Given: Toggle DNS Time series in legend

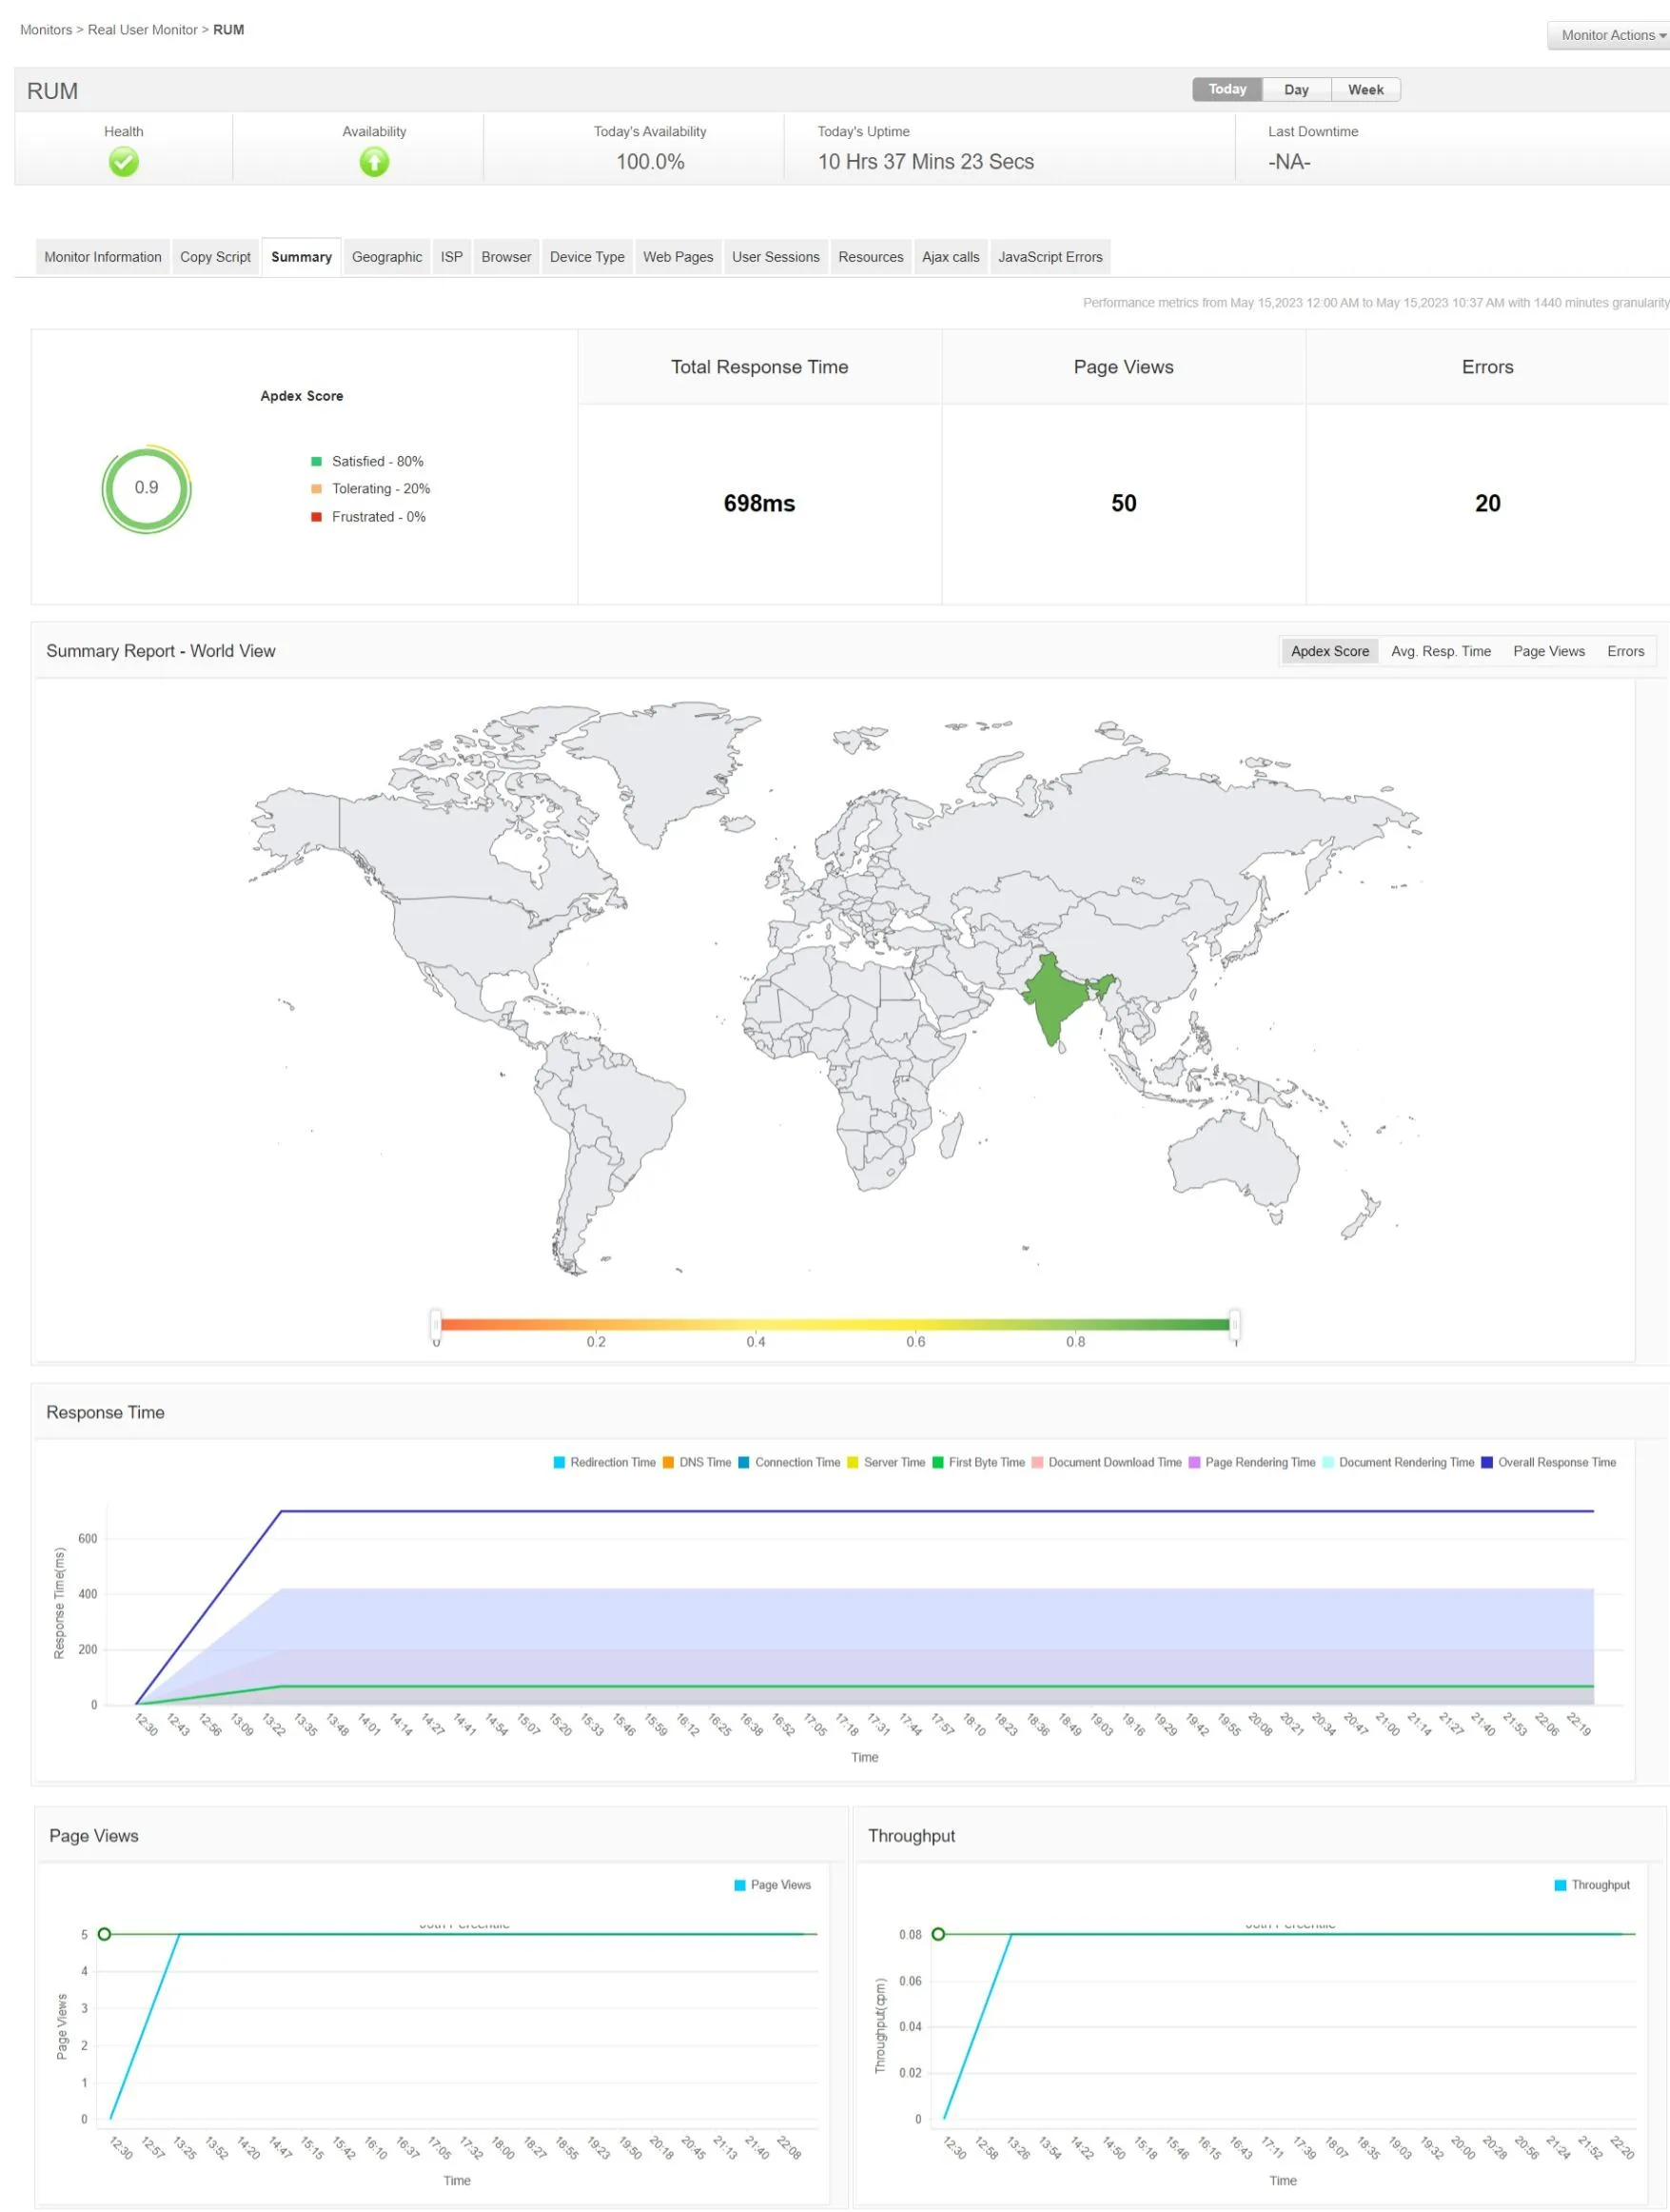Looking at the screenshot, I should point(697,1463).
